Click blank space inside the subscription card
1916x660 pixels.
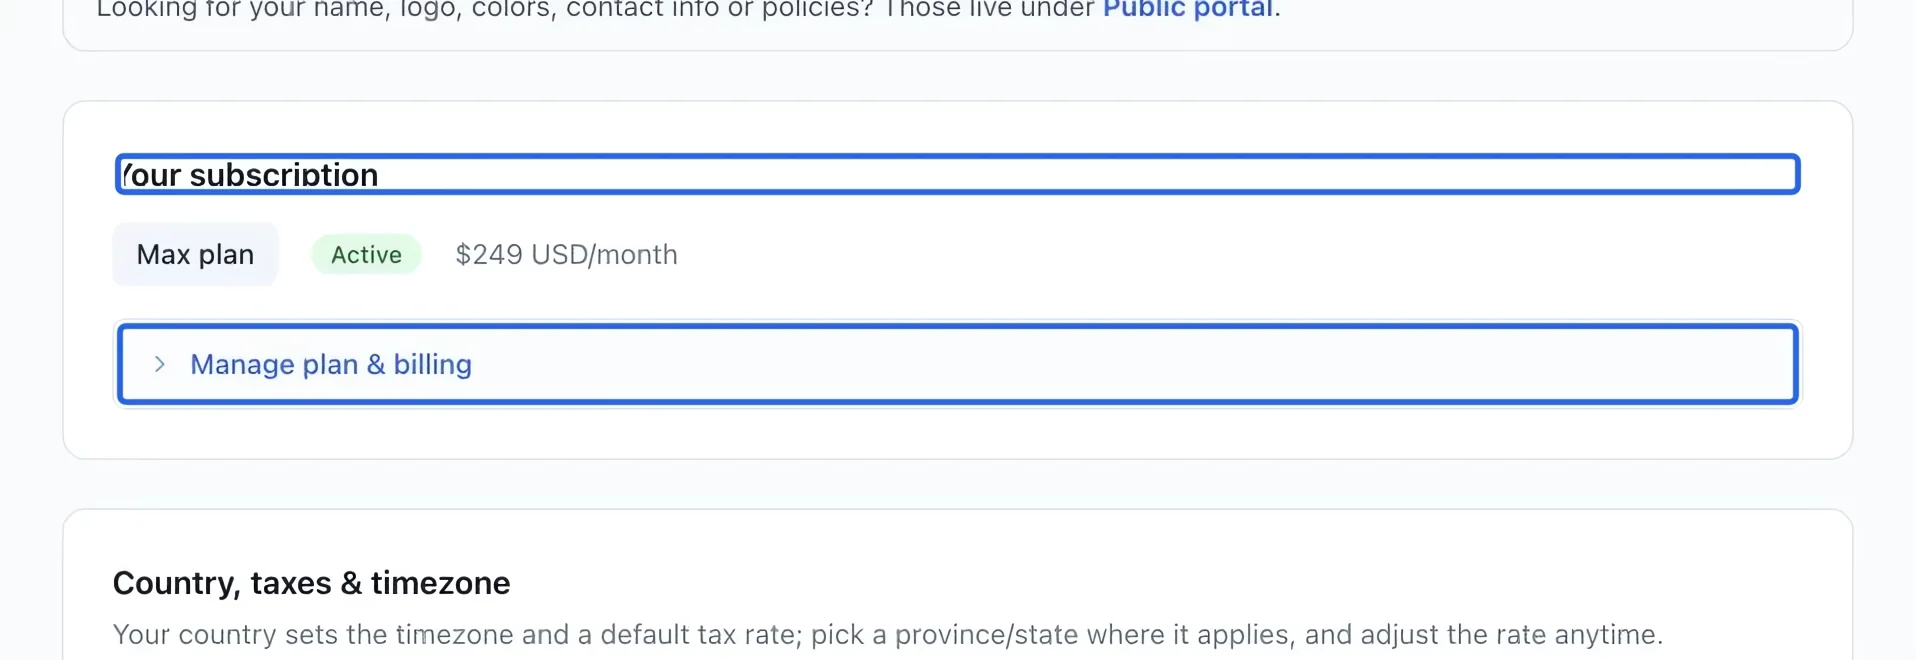(1200, 254)
